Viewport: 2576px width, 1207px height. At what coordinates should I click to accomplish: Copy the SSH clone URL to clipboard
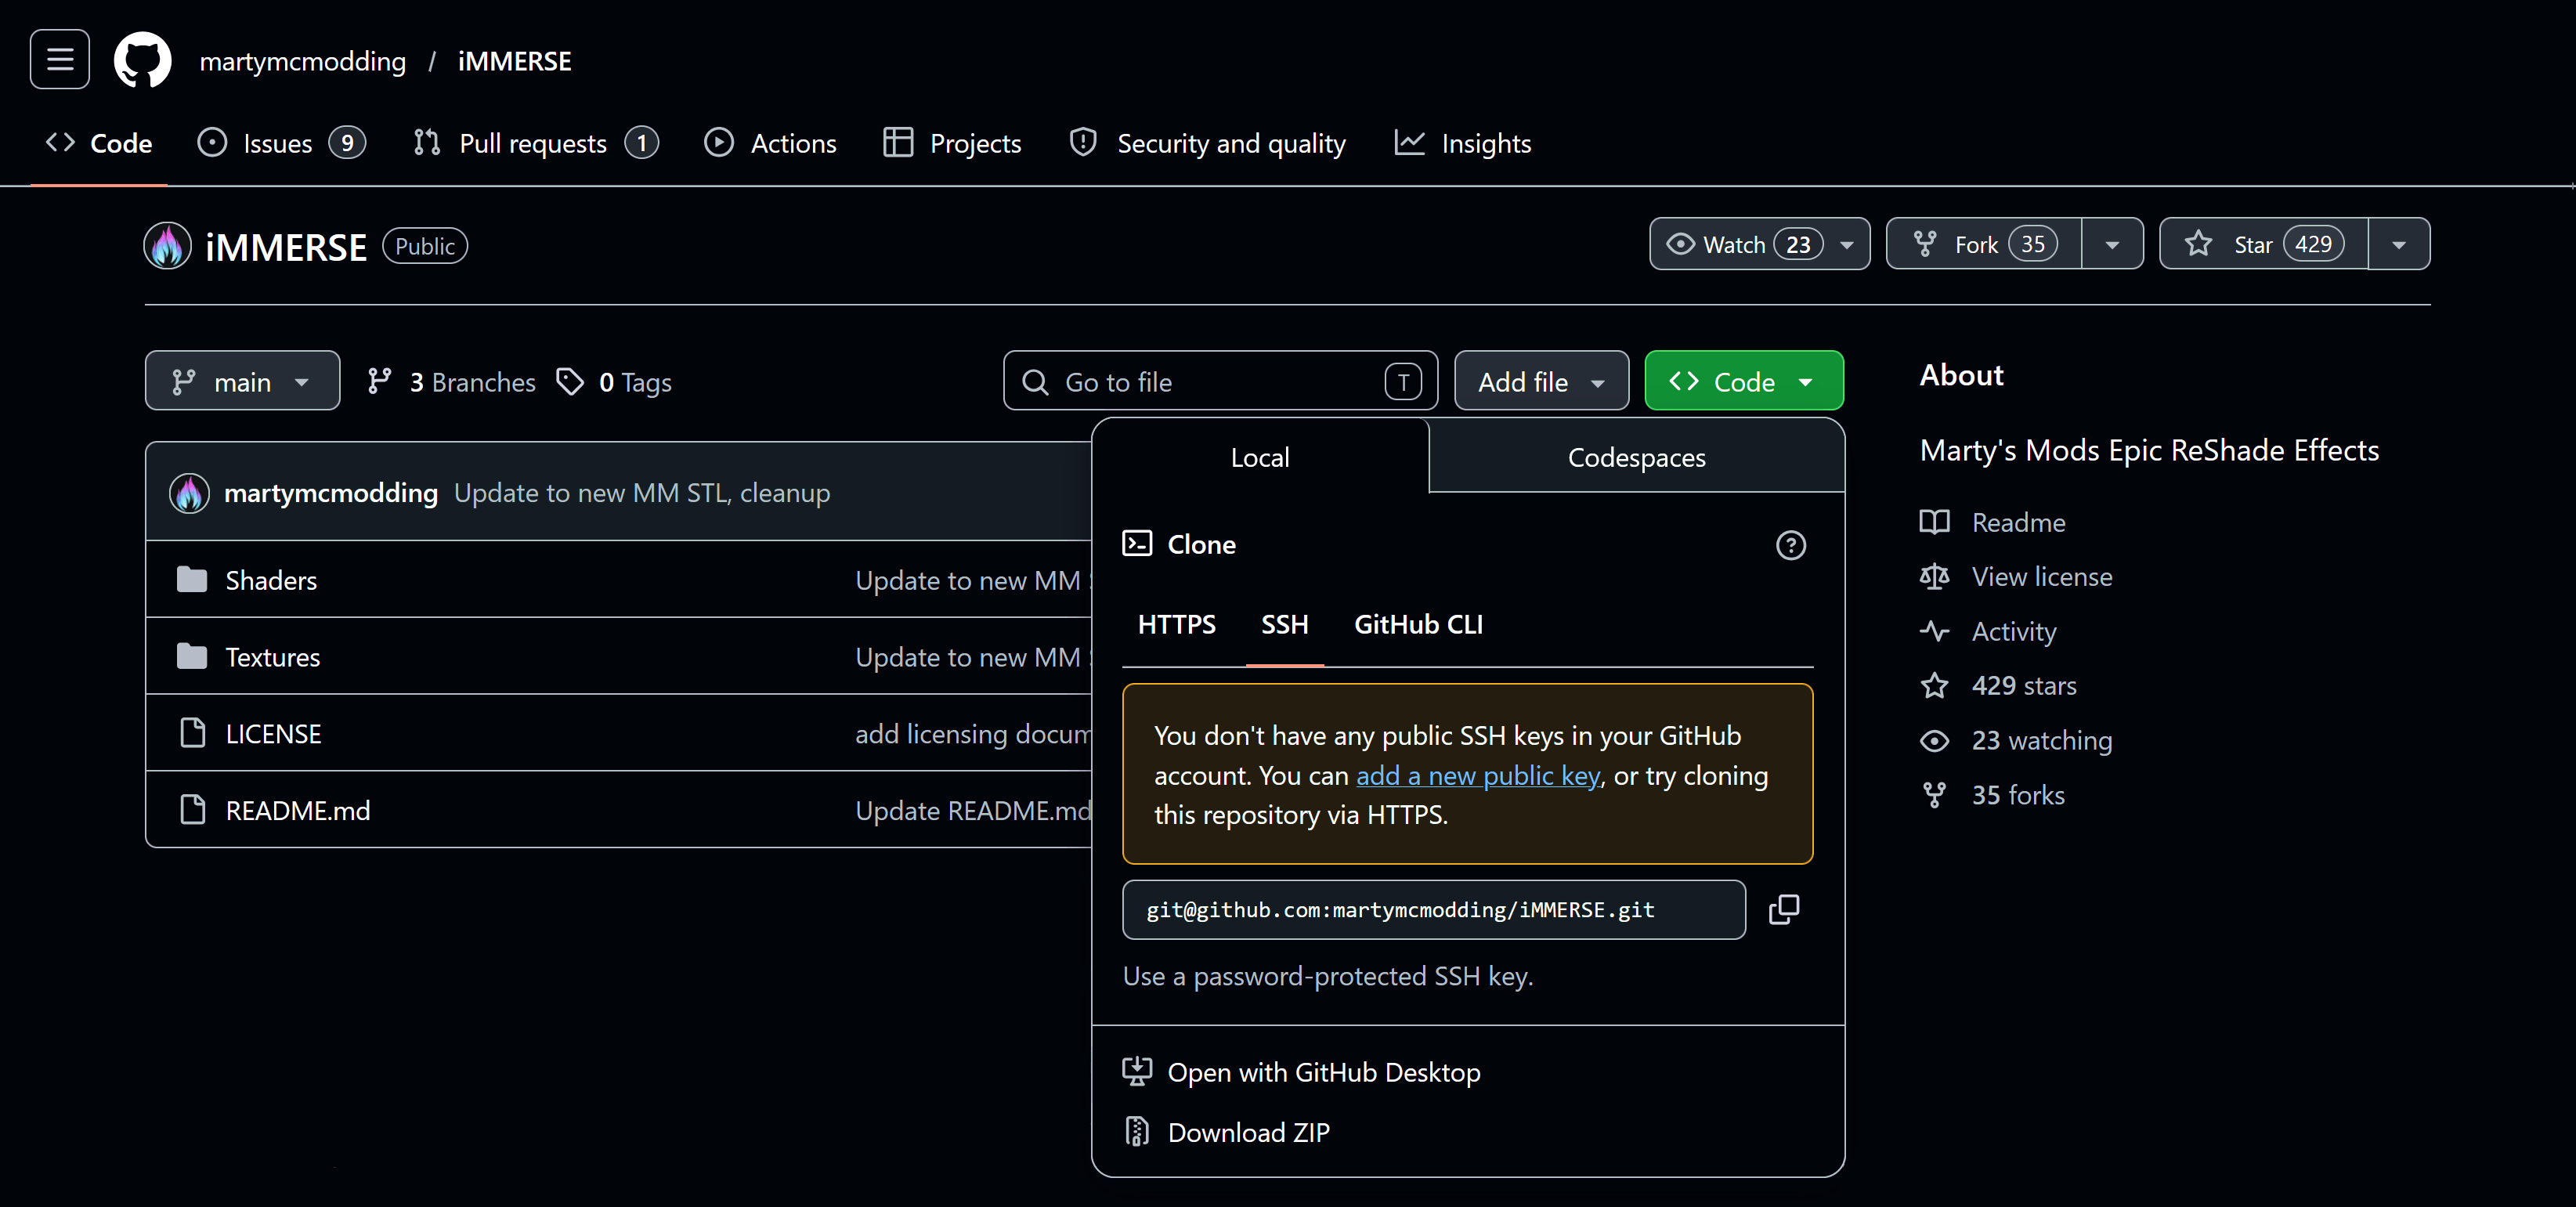pos(1784,909)
